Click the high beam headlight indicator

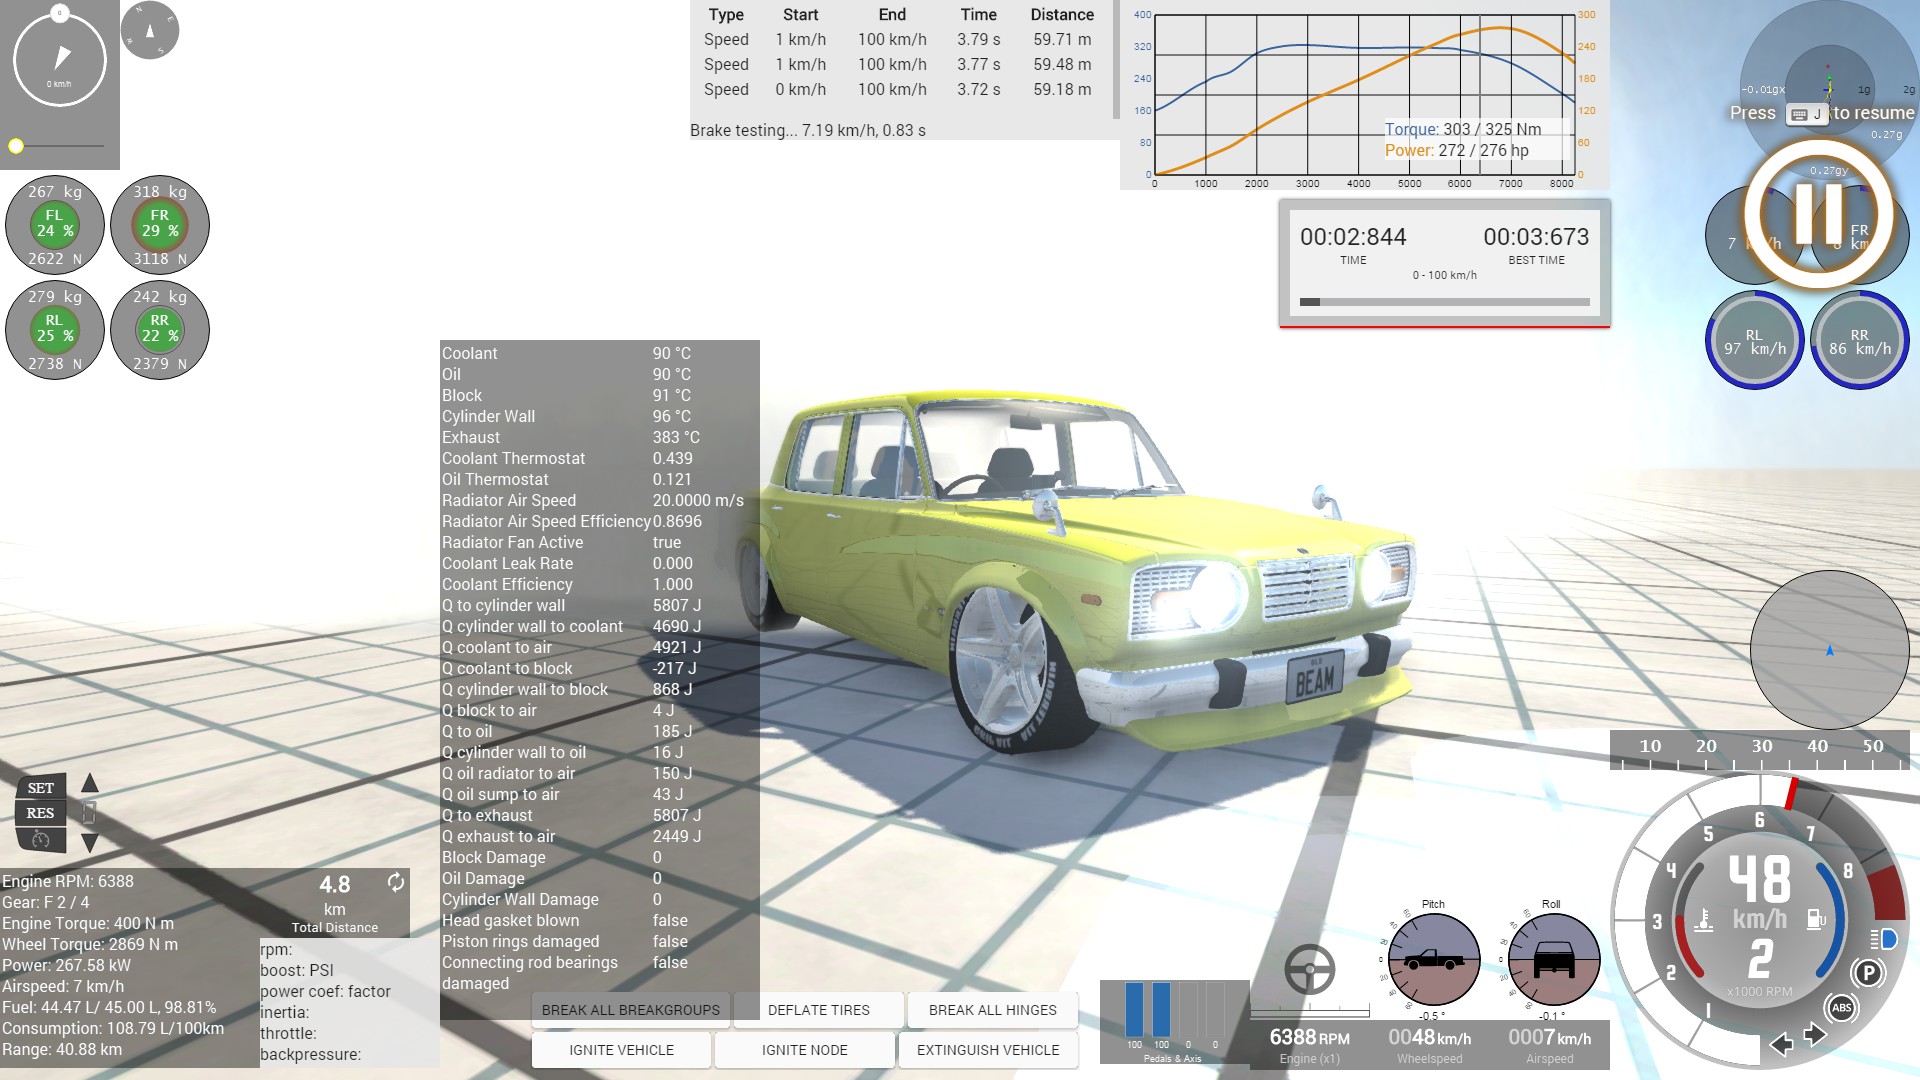coord(1883,939)
